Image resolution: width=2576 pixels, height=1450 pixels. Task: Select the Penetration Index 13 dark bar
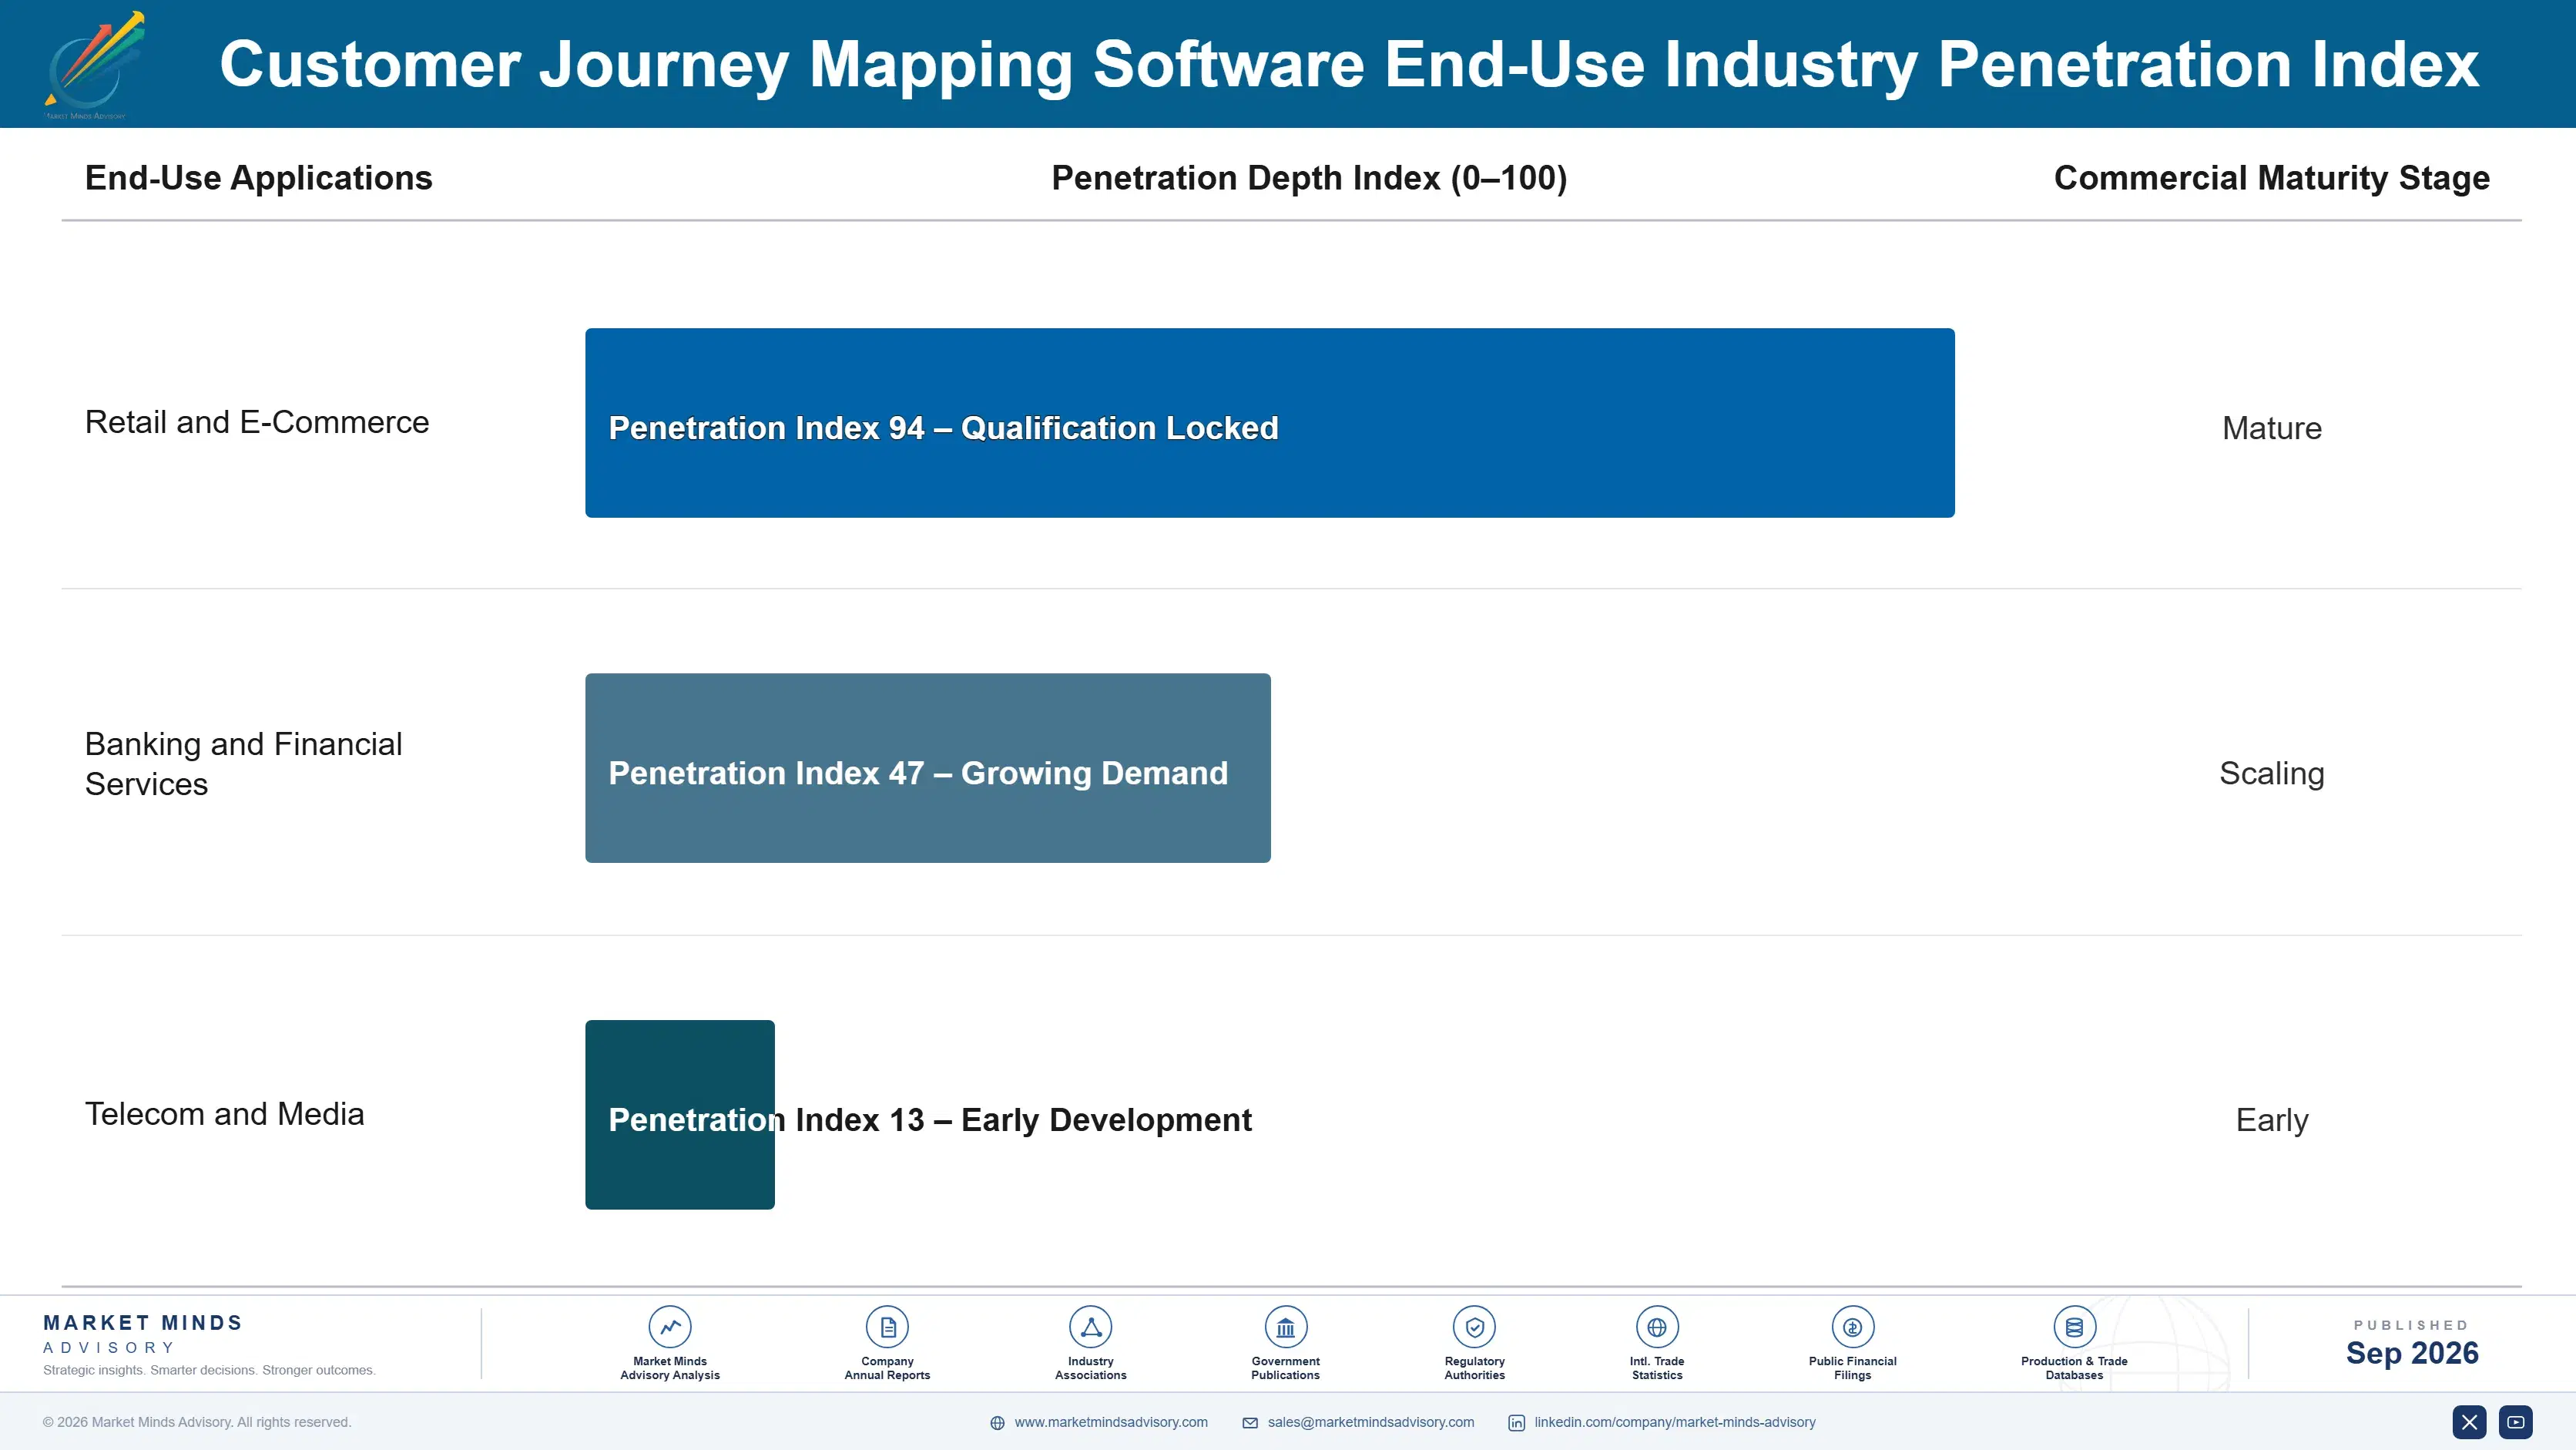679,1114
